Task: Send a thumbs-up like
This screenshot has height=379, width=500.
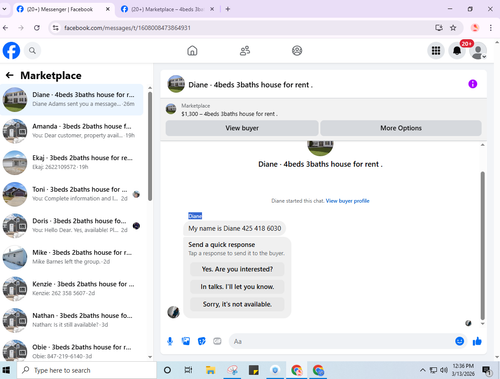Action: click(x=477, y=341)
